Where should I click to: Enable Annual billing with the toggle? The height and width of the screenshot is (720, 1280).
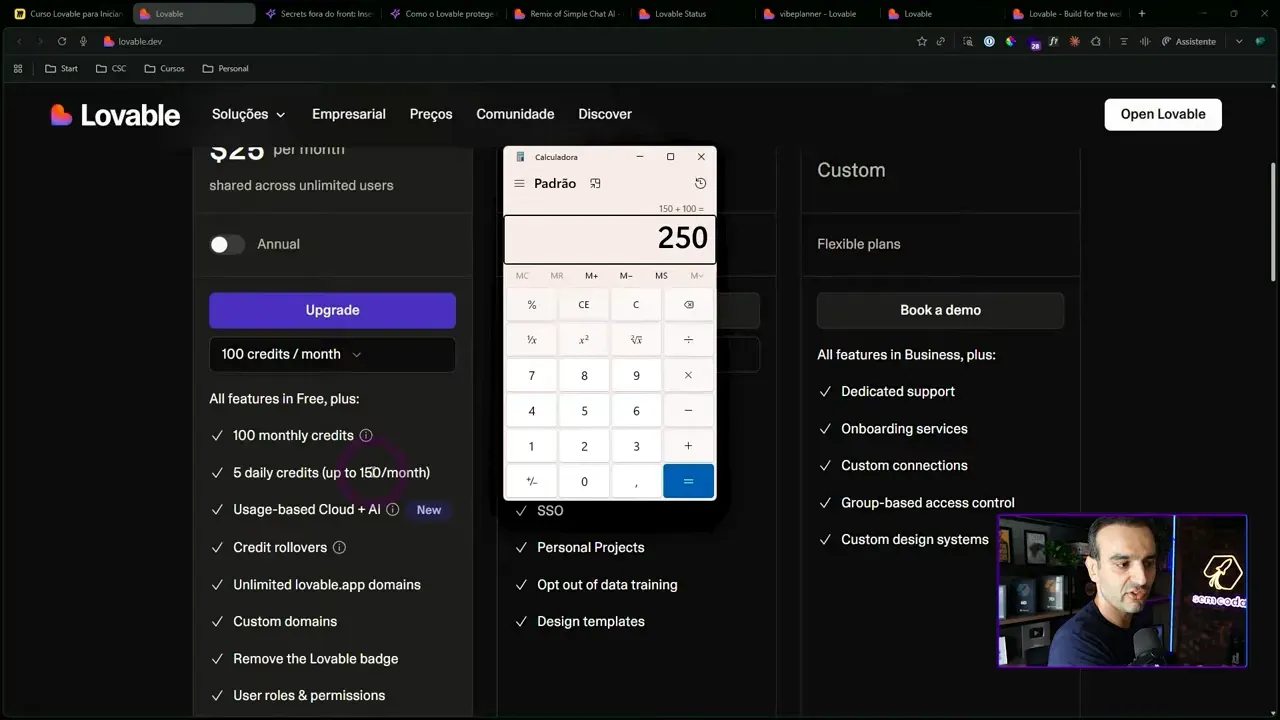[x=227, y=244]
